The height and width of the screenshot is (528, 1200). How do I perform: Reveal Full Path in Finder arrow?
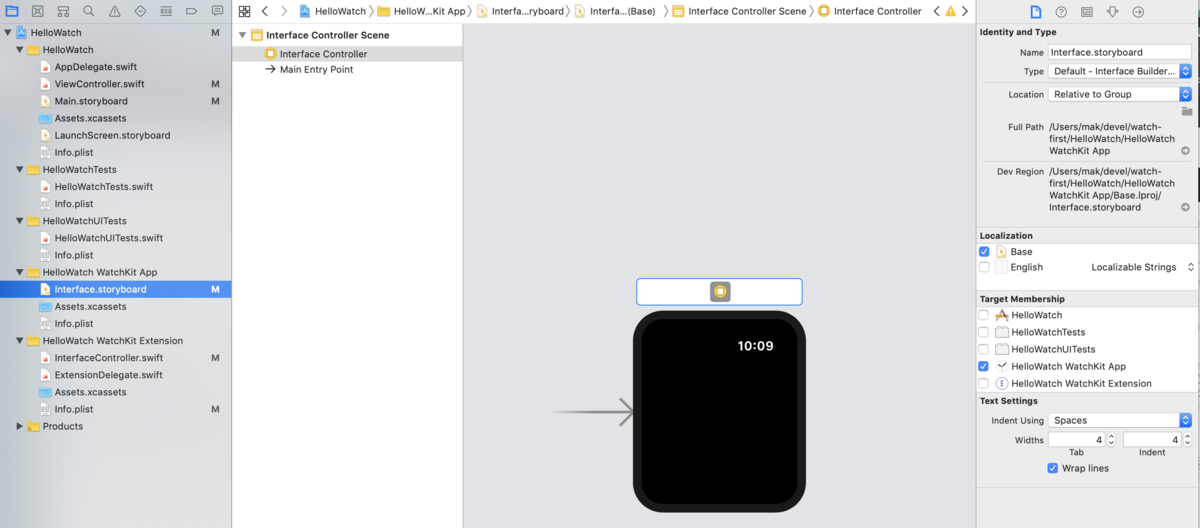(1186, 151)
